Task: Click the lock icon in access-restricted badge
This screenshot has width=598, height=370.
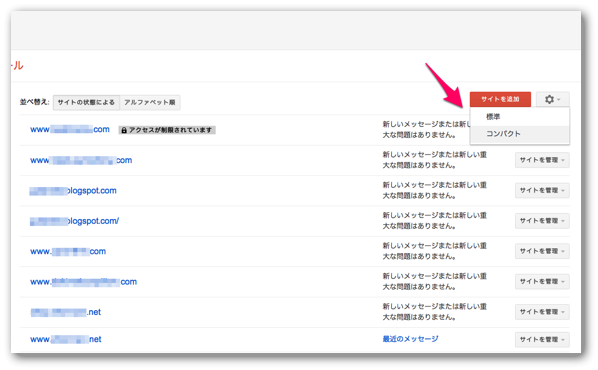Action: (x=124, y=130)
